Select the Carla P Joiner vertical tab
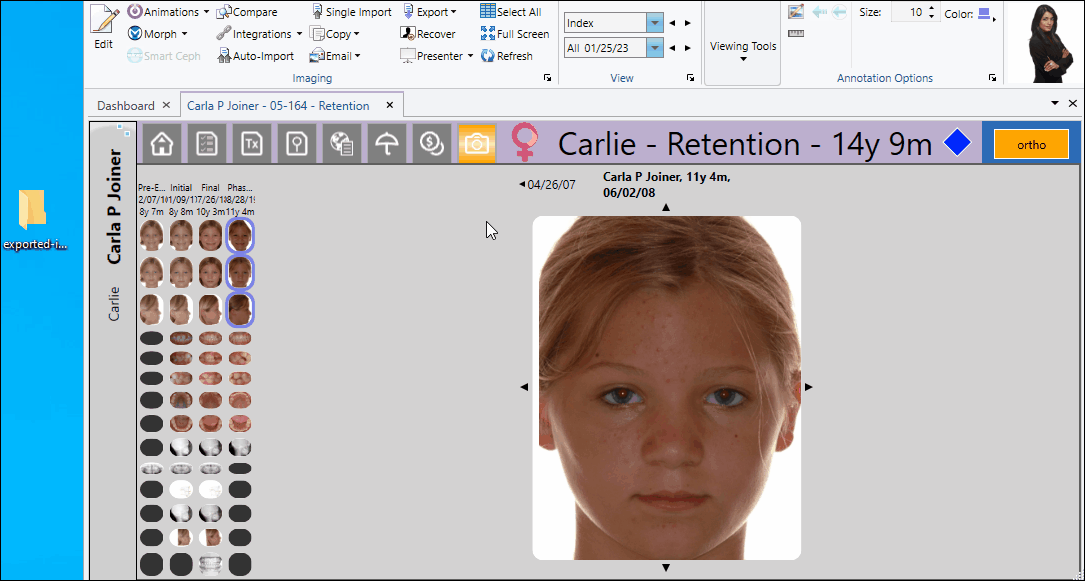 point(114,207)
